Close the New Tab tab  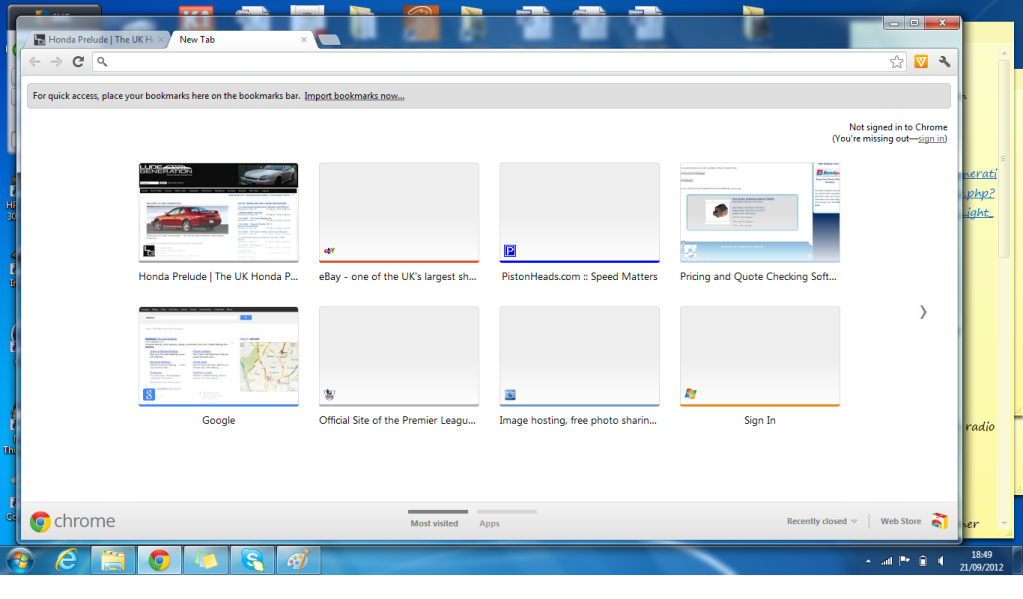(303, 40)
